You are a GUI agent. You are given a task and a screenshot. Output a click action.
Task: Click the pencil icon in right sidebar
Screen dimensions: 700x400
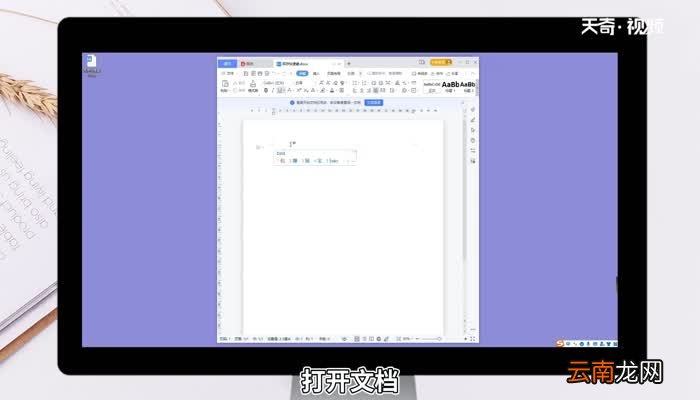pyautogui.click(x=473, y=120)
